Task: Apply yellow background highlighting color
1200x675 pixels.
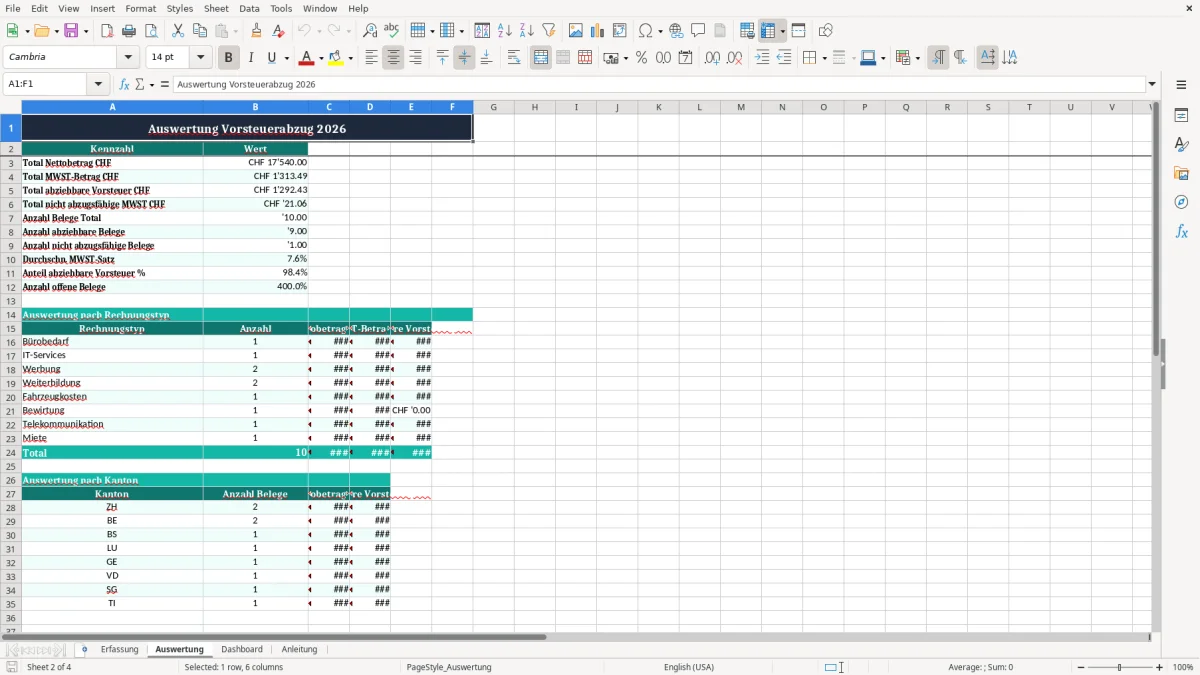Action: (336, 58)
